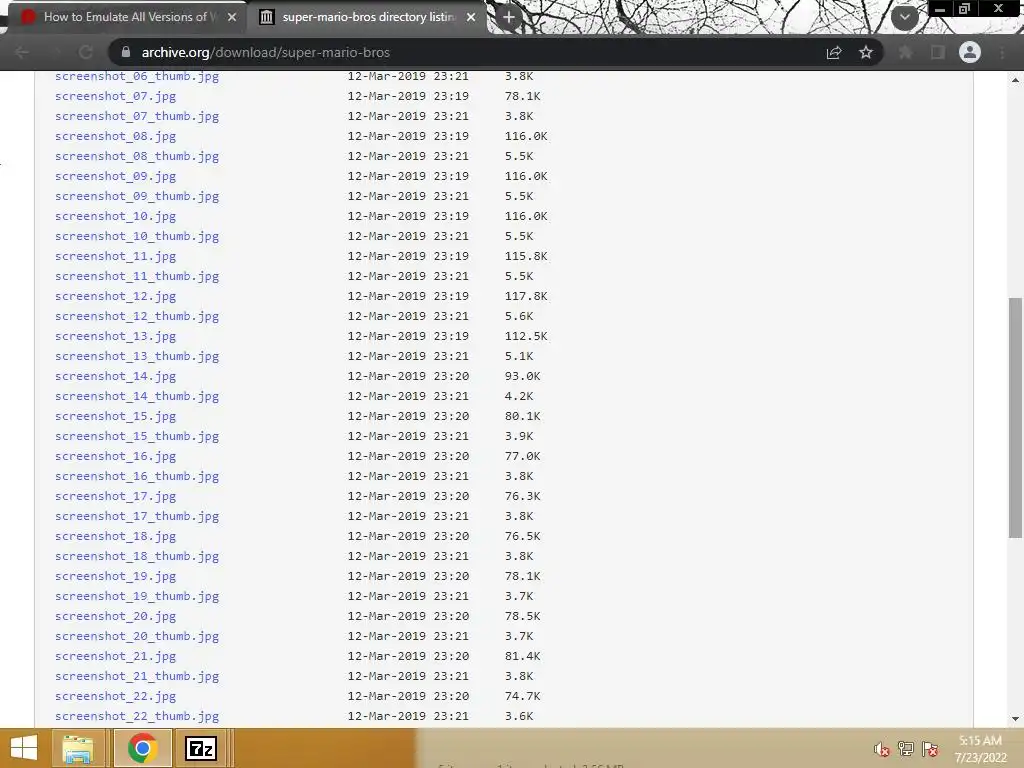Open screenshot_19_thumb.jpg link
Viewport: 1024px width, 768px height.
(x=137, y=596)
